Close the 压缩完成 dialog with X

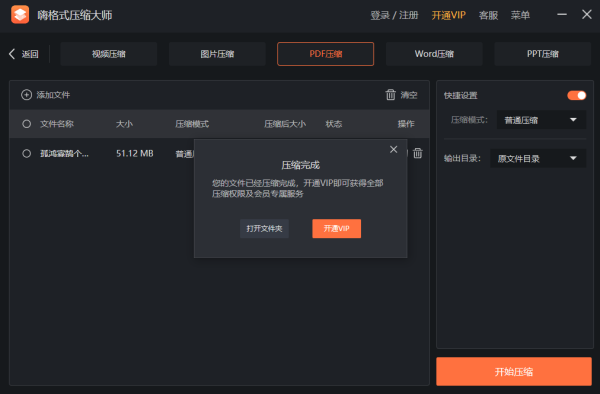393,150
